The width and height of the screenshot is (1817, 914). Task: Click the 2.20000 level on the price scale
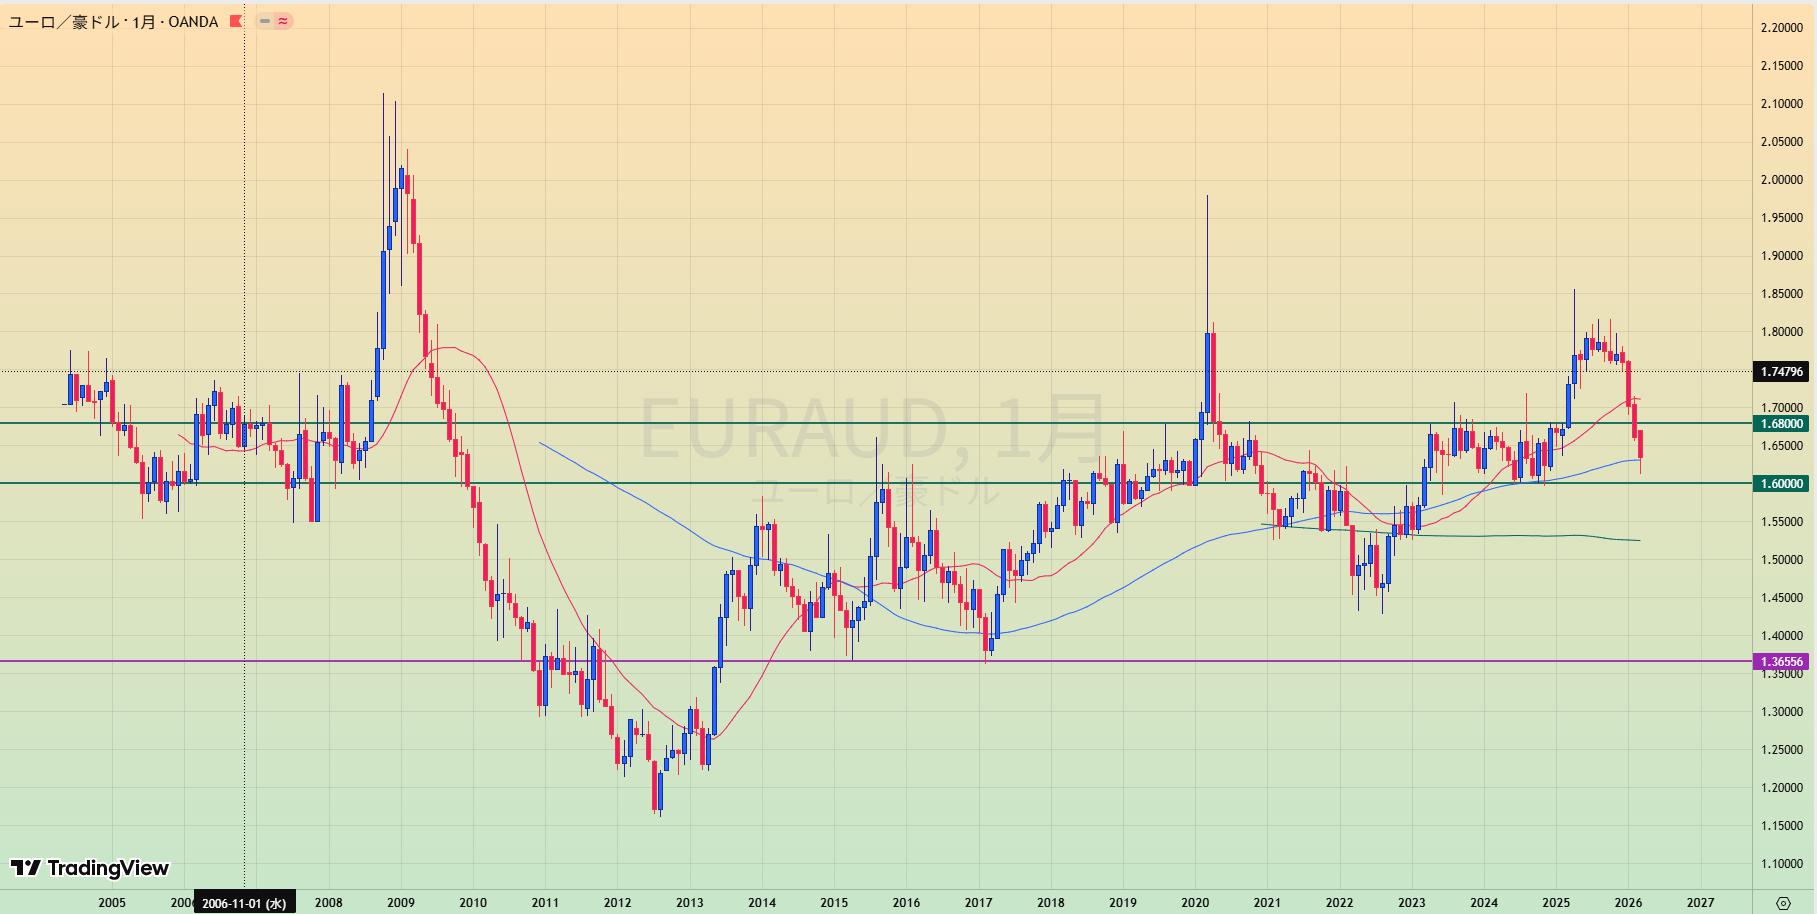[1781, 28]
